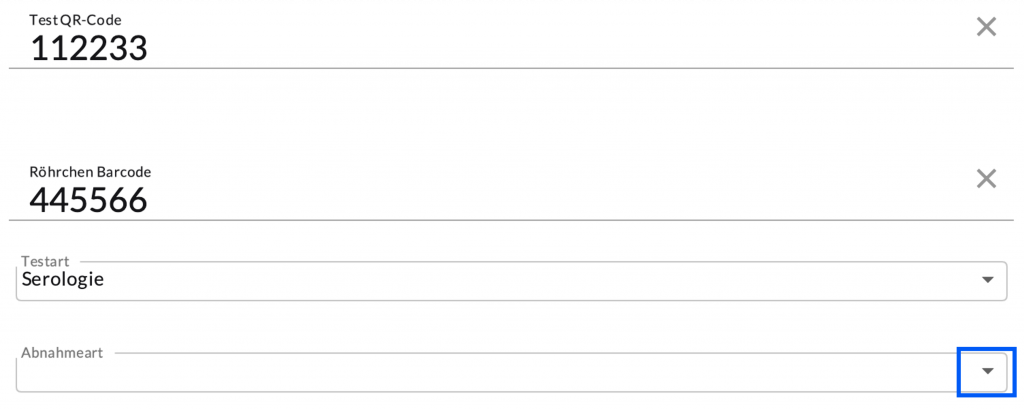This screenshot has height=410, width=1024.
Task: Click the "Röhrchen Barcode" field label
Action: [90, 172]
